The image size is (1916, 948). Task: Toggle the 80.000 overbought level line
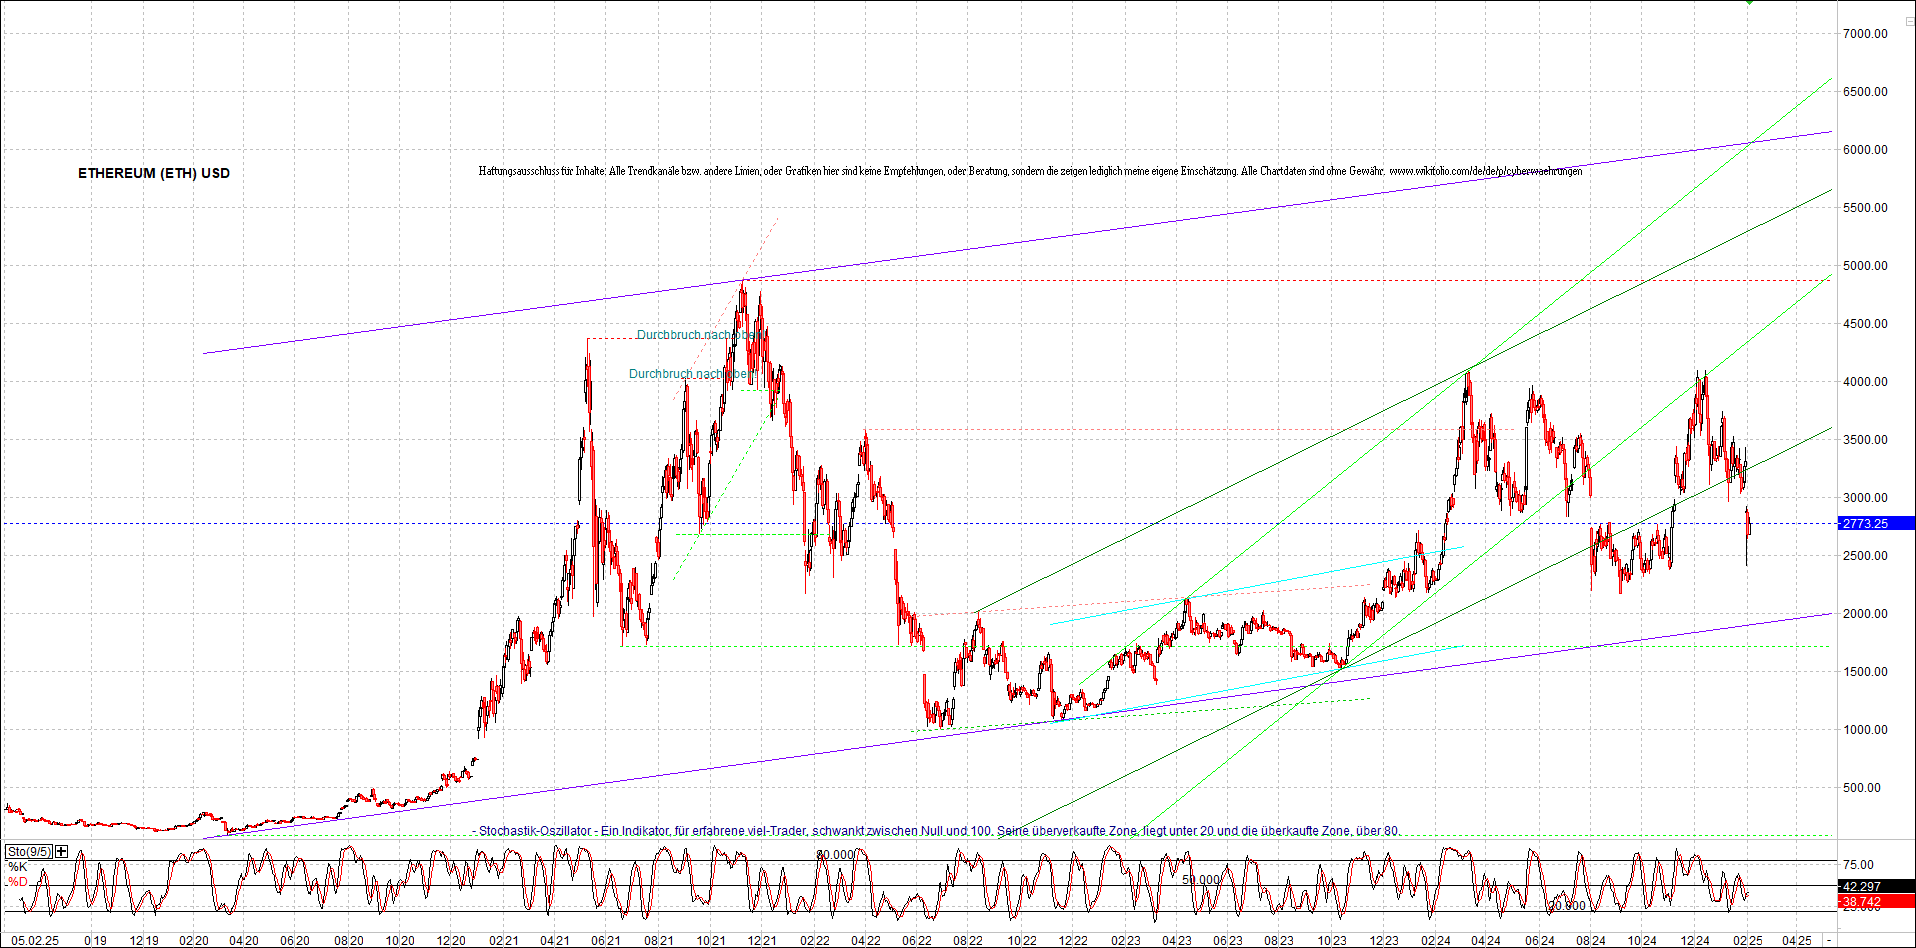[836, 856]
